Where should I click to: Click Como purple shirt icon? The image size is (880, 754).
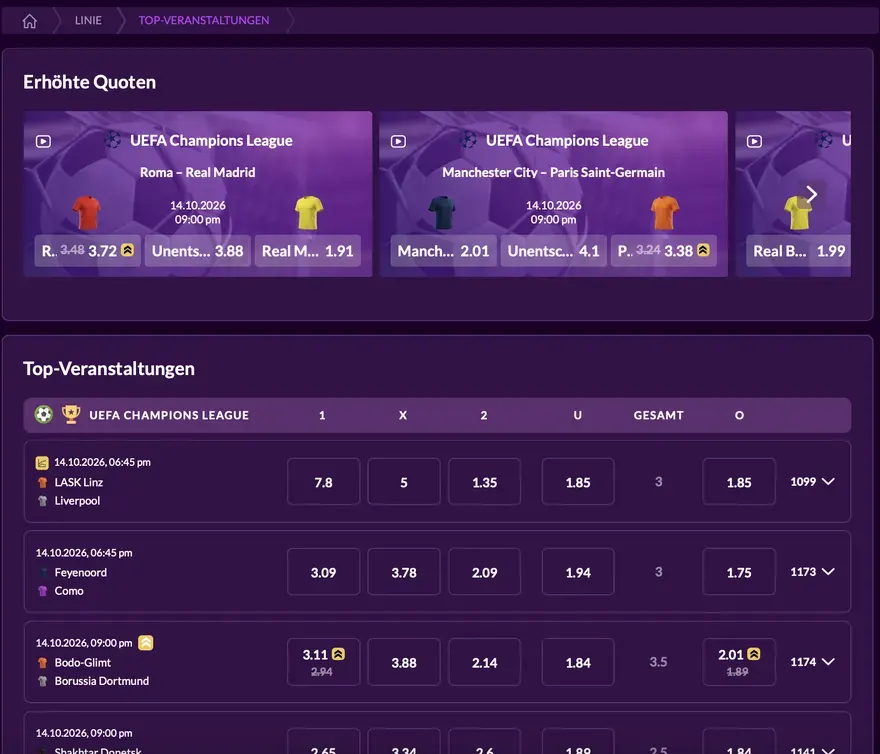pos(43,591)
